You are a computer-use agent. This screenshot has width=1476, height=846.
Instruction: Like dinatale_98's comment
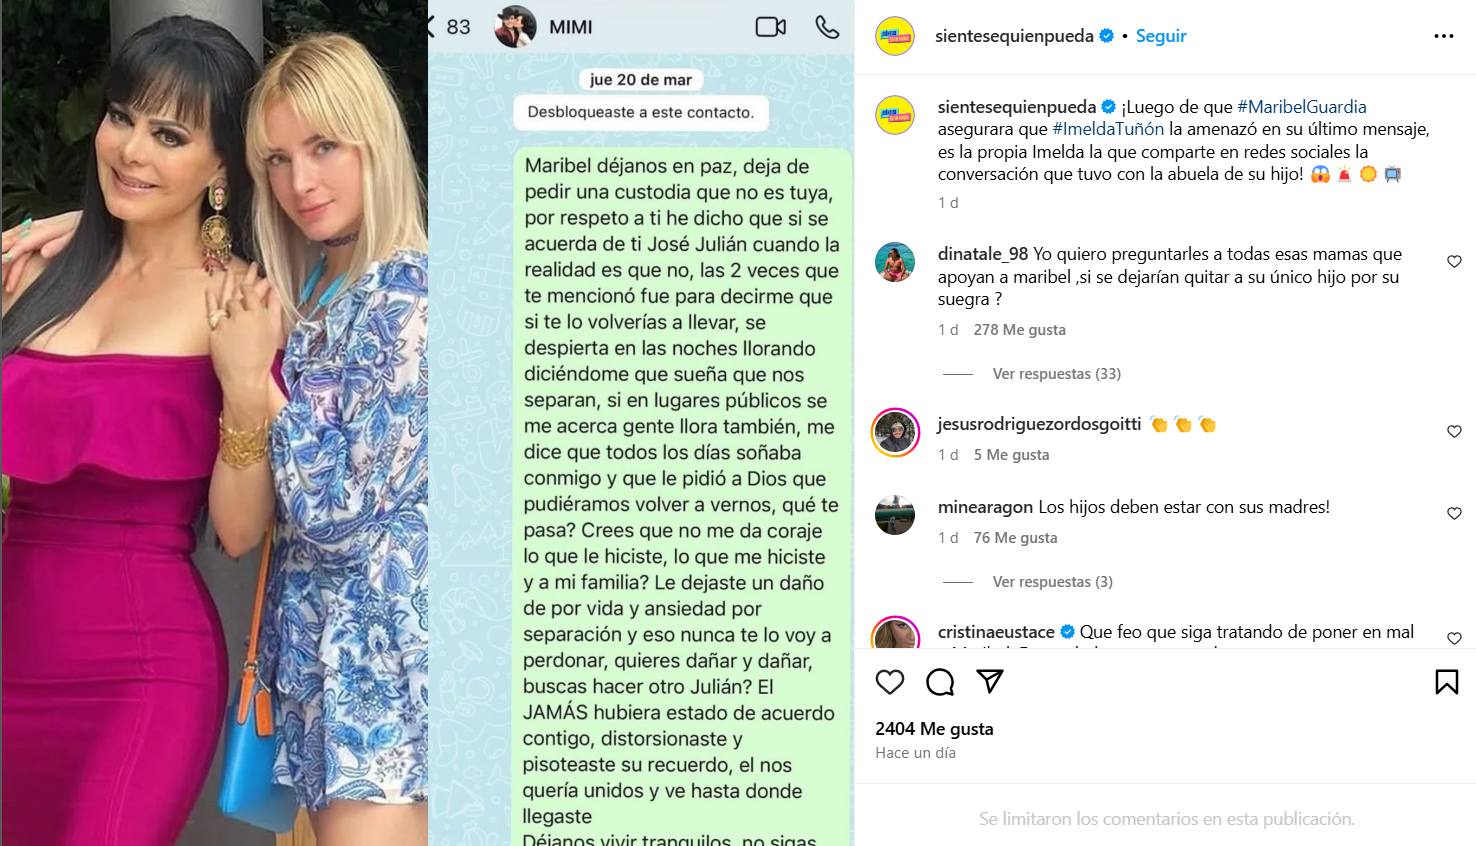pos(1454,262)
